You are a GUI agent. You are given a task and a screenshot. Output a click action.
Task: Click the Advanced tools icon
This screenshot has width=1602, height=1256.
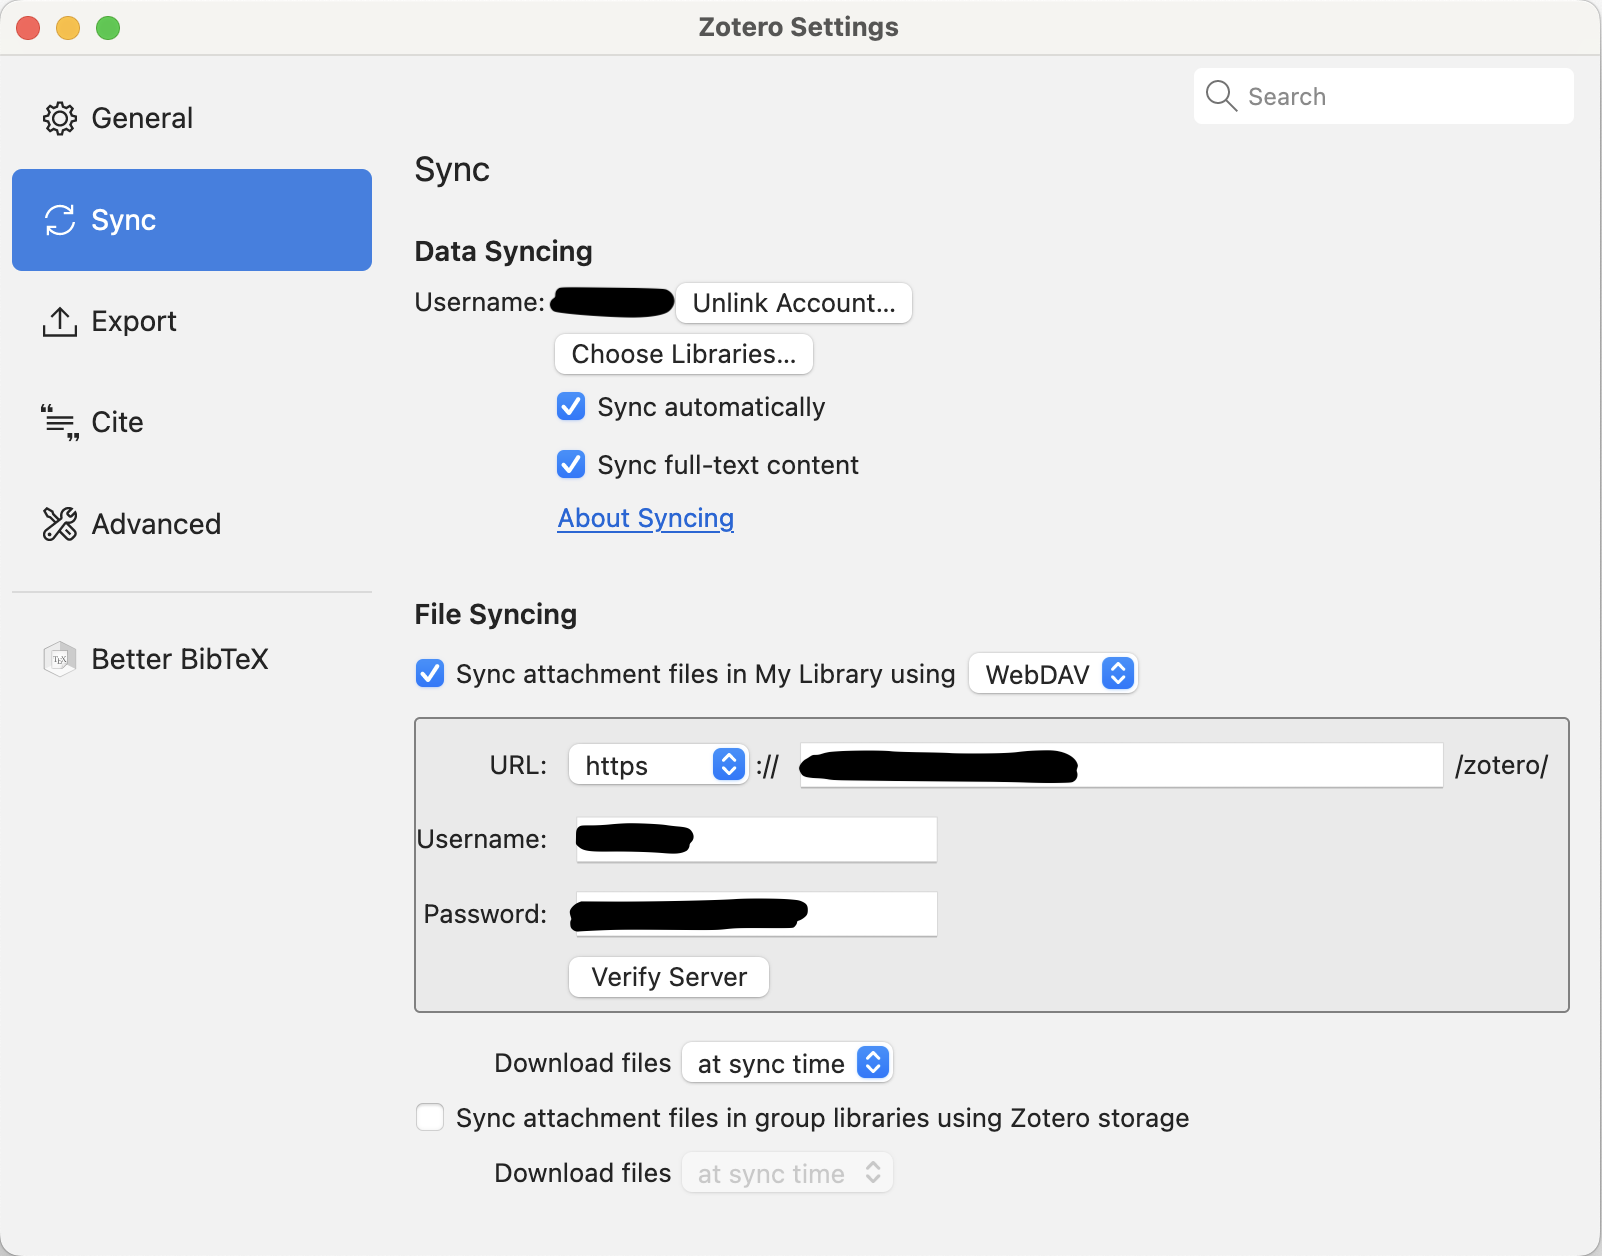[x=59, y=524]
